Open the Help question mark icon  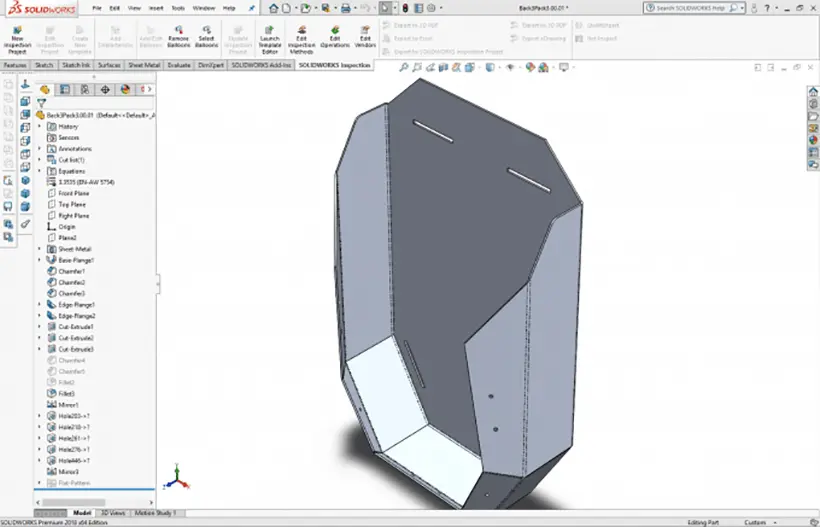click(x=767, y=8)
